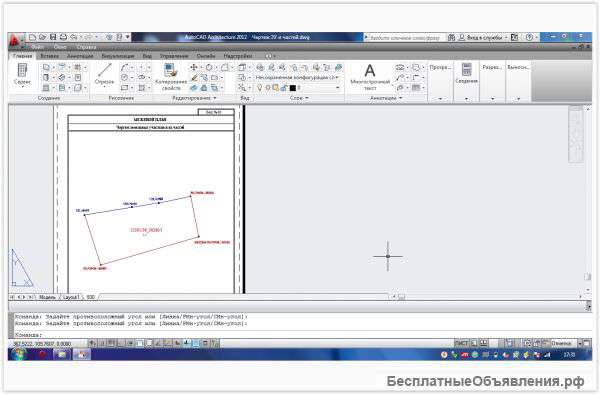Select the Move tool in Редактирование panel

(194, 67)
